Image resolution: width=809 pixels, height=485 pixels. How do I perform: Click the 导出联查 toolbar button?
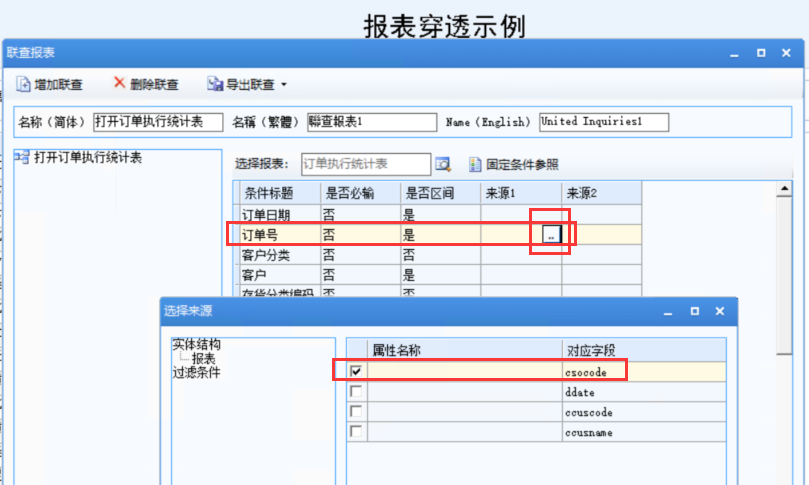[241, 84]
